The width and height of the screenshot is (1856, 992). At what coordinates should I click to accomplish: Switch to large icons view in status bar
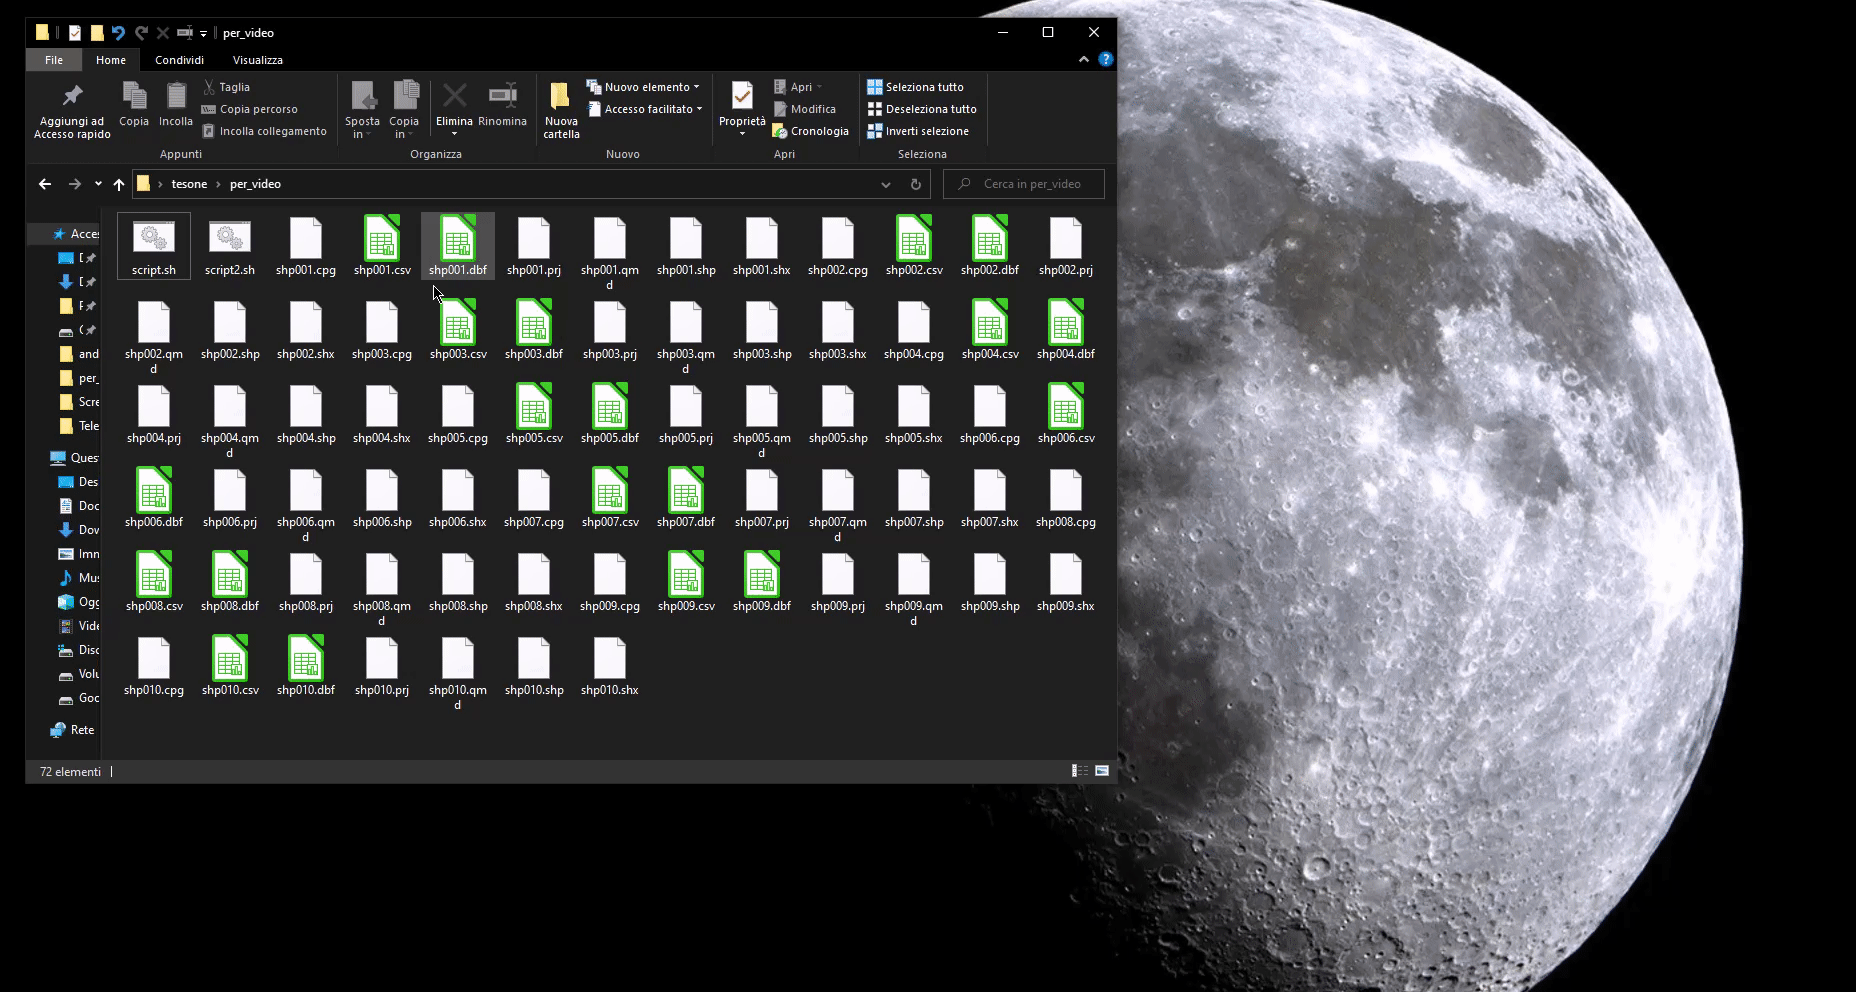tap(1102, 771)
